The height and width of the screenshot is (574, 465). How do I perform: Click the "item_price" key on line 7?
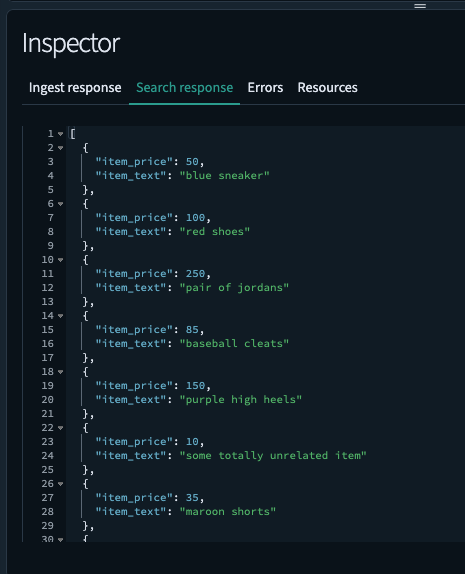tap(134, 218)
